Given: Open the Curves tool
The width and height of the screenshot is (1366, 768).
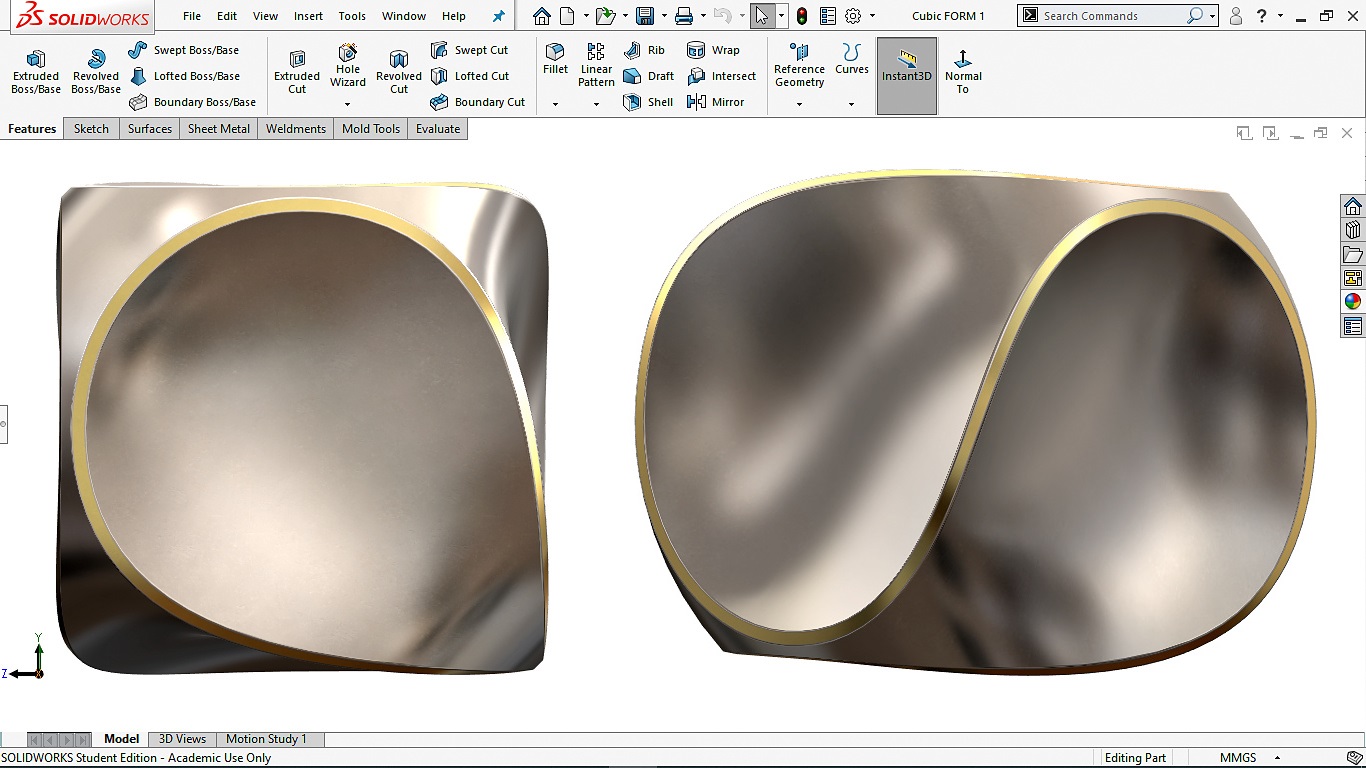Looking at the screenshot, I should point(852,60).
